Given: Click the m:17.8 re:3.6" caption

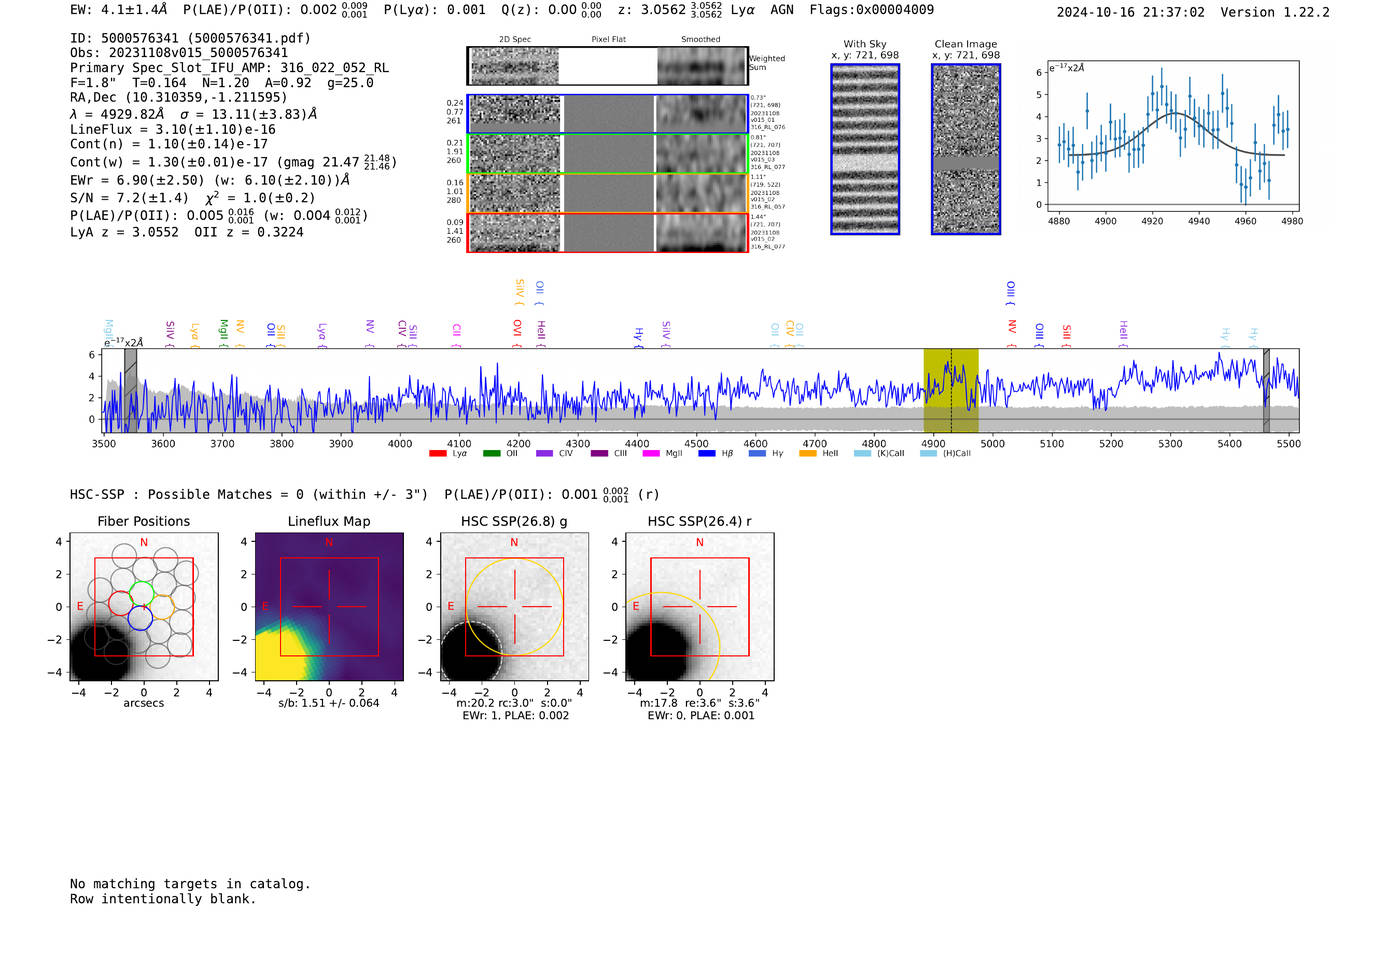Looking at the screenshot, I should tap(700, 703).
